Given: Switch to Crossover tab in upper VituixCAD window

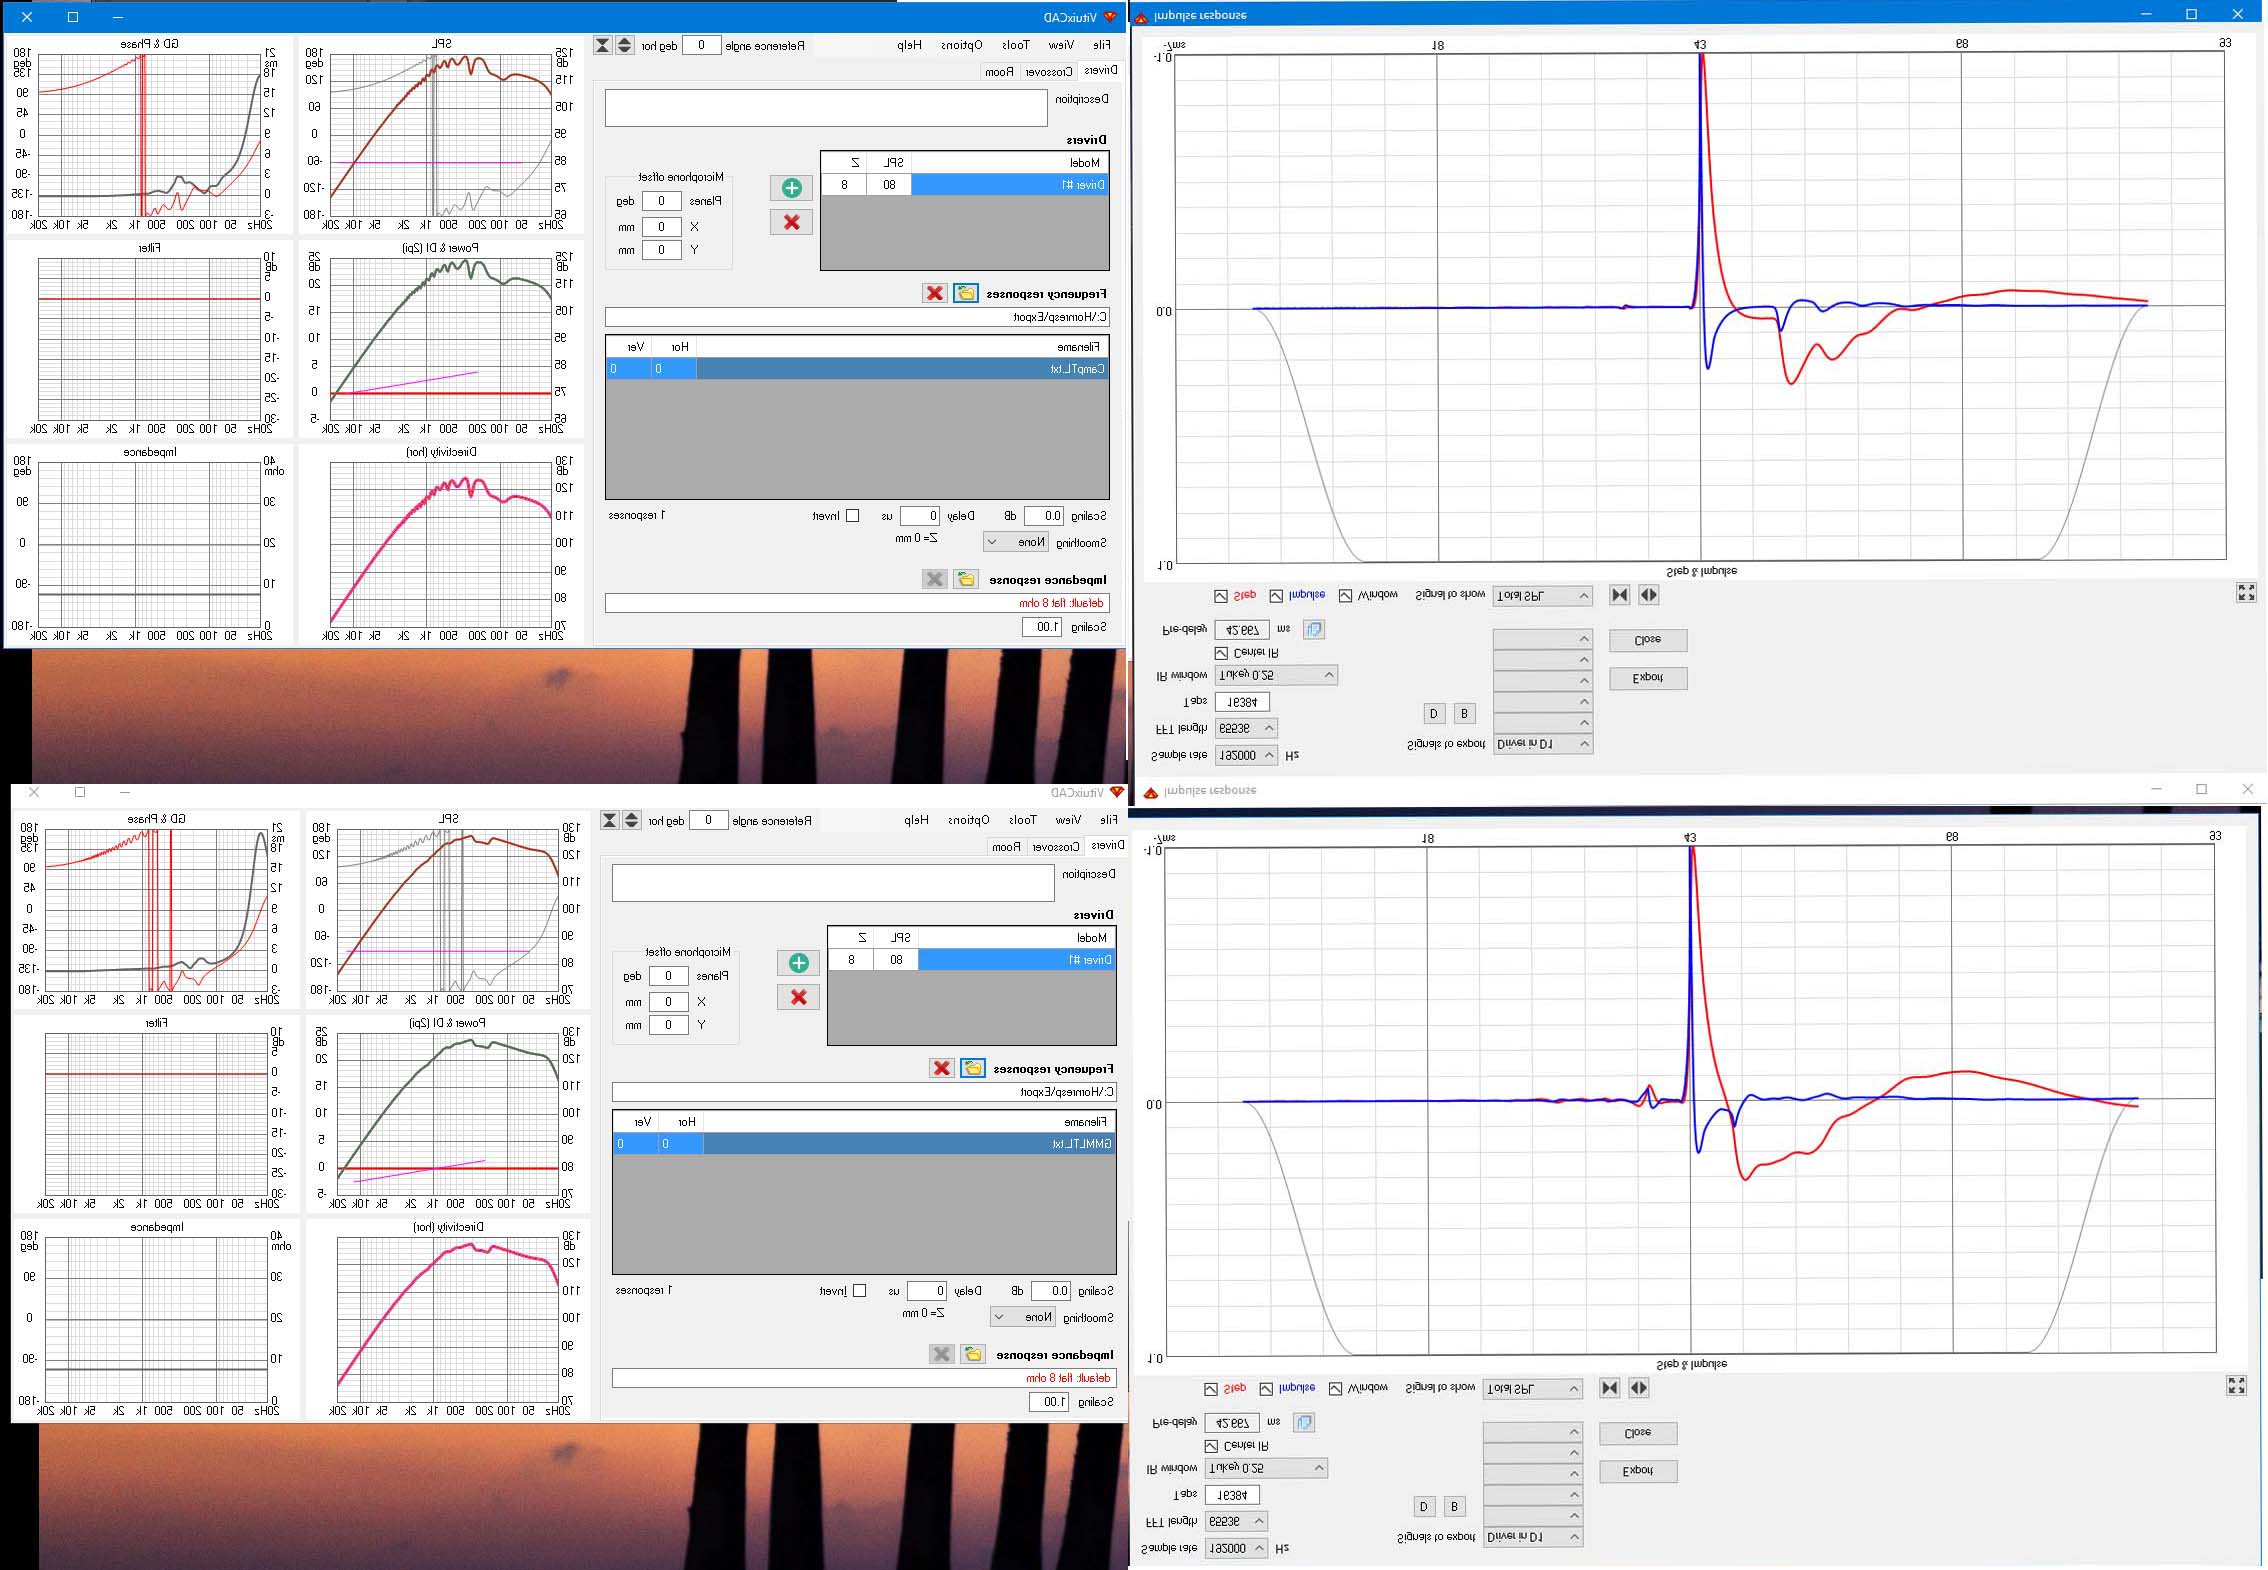Looking at the screenshot, I should 1048,72.
